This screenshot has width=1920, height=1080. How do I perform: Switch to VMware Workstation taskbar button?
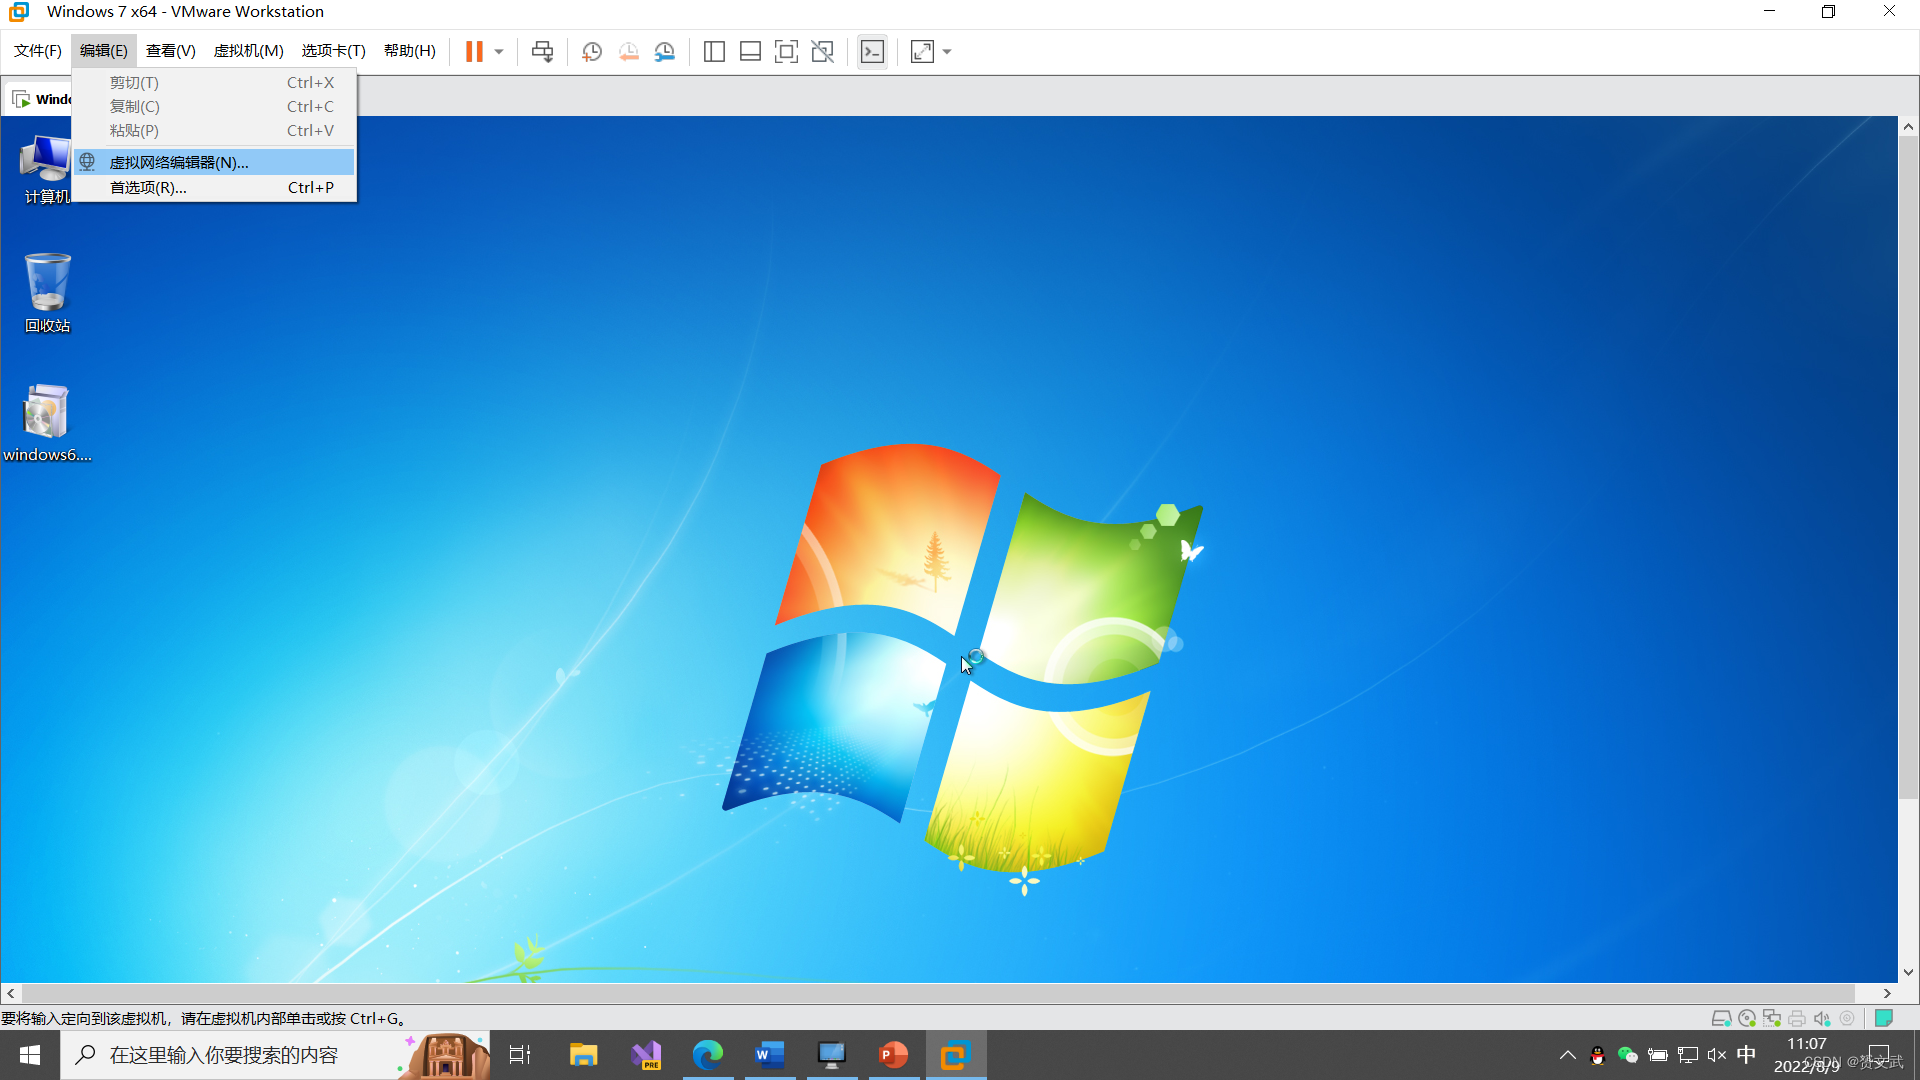pyautogui.click(x=956, y=1055)
